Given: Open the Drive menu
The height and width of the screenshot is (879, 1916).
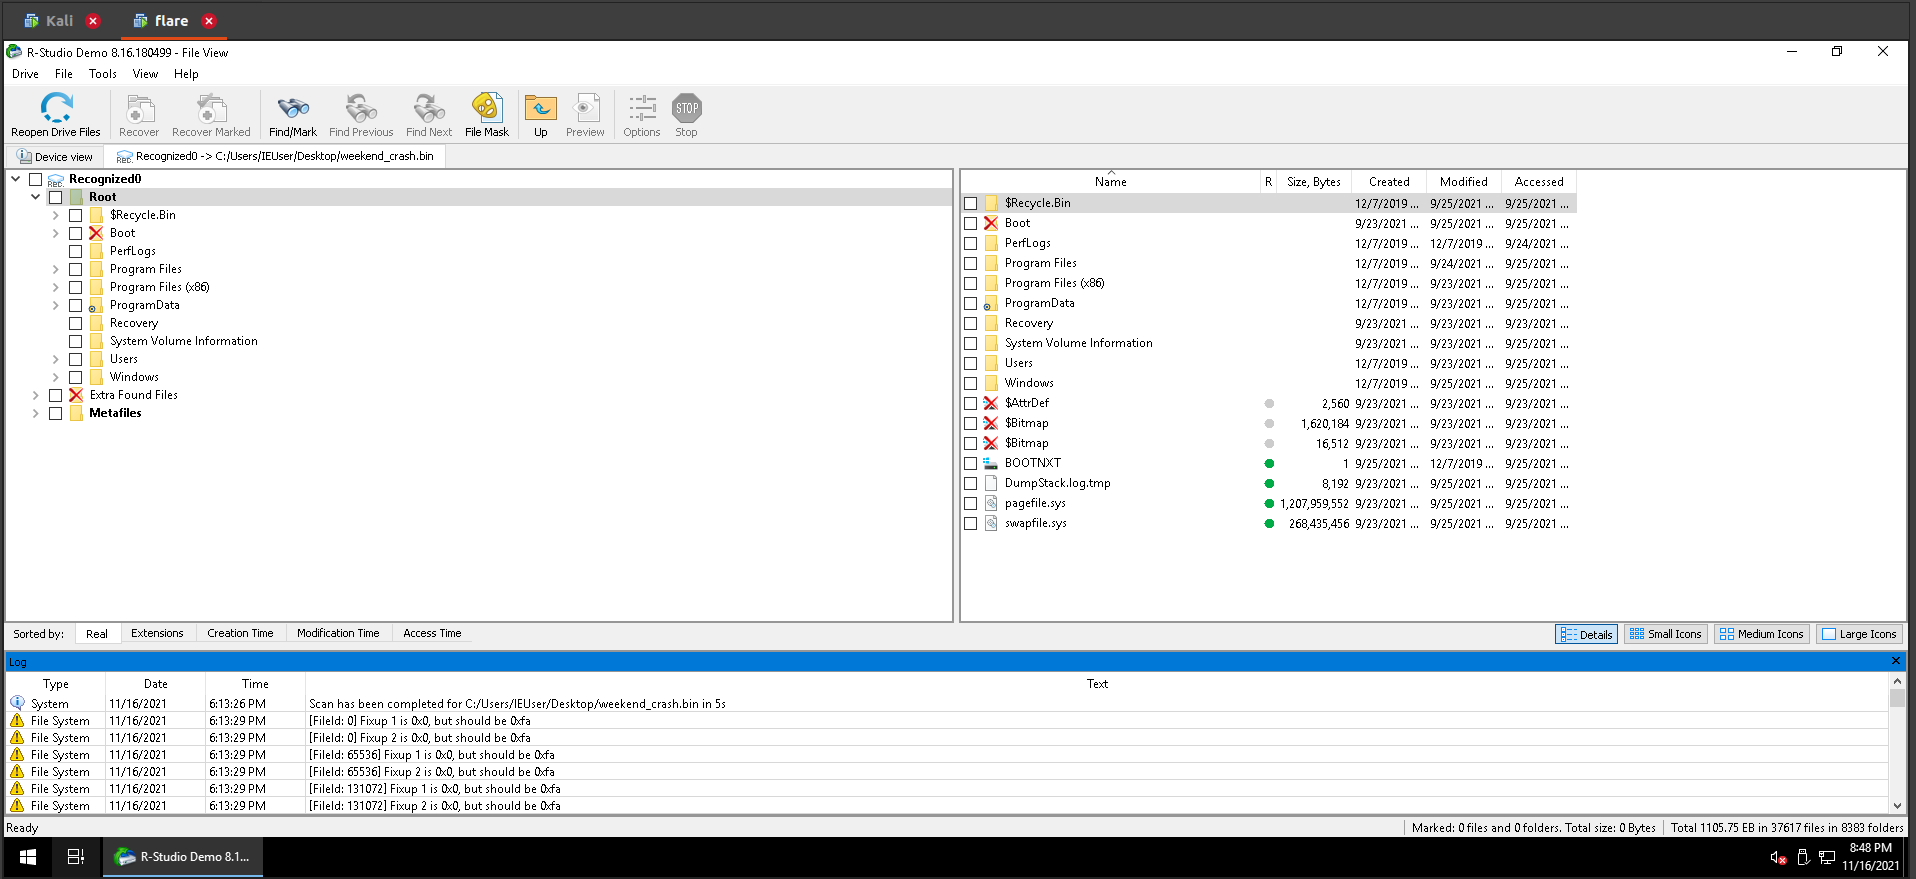Looking at the screenshot, I should (x=25, y=74).
